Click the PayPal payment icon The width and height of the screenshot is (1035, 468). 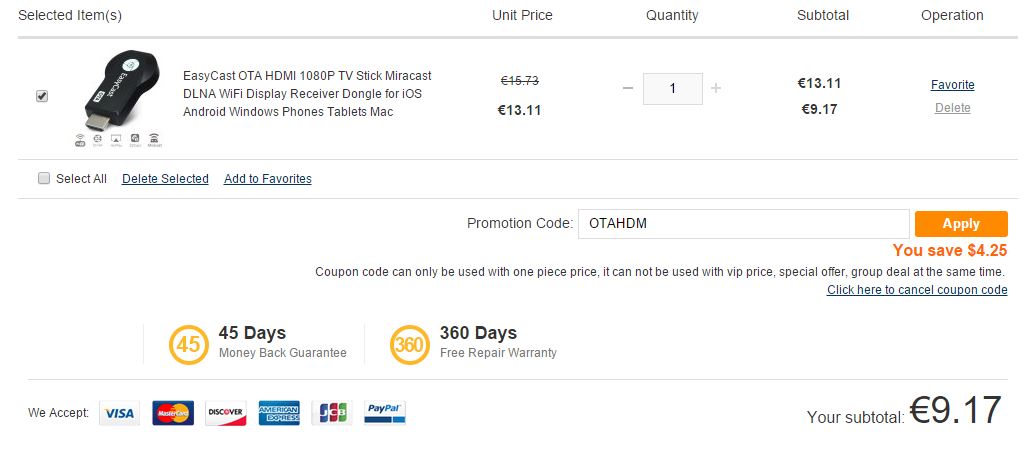[x=385, y=413]
